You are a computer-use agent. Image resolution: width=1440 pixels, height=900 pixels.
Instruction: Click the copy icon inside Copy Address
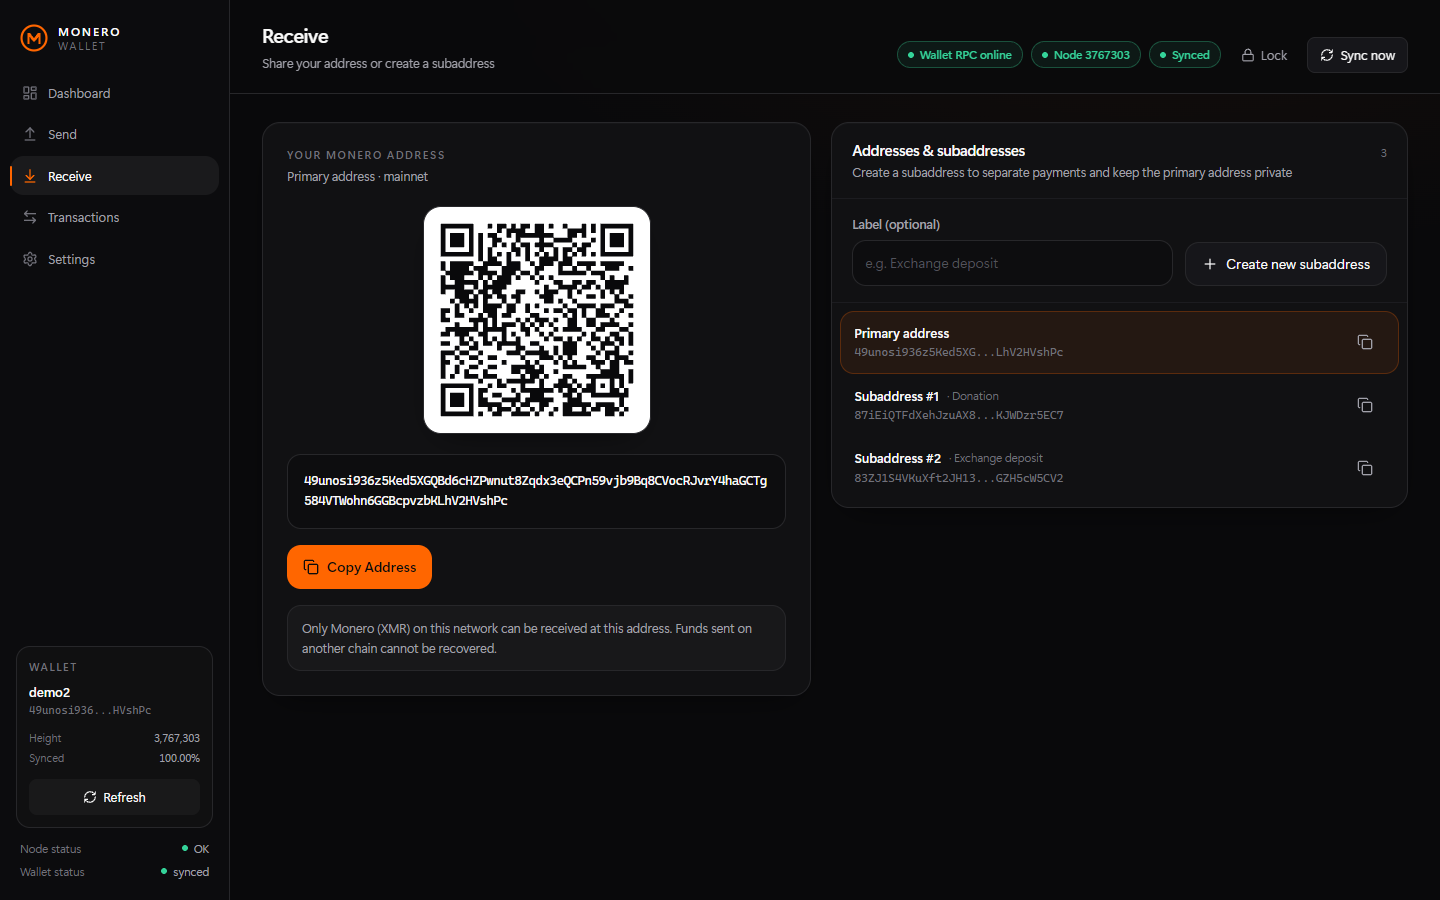pyautogui.click(x=311, y=567)
